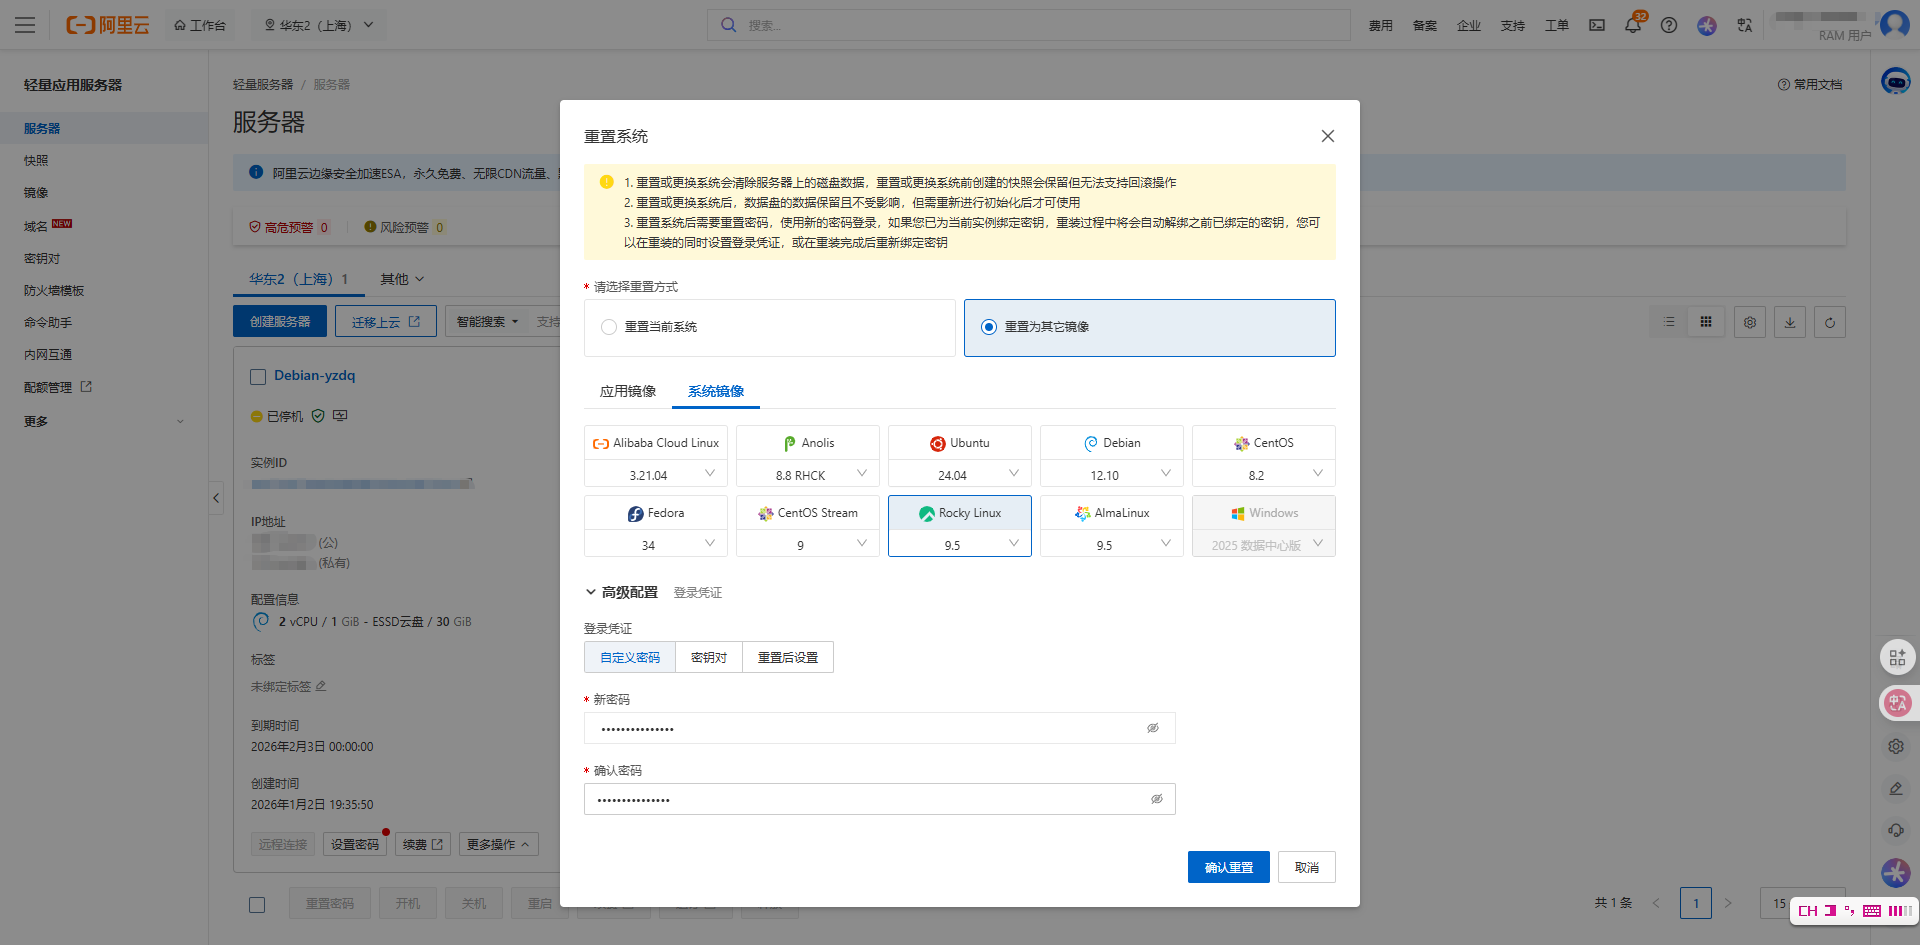Open the floating feedback edit icon
This screenshot has width=1920, height=945.
tap(1896, 789)
